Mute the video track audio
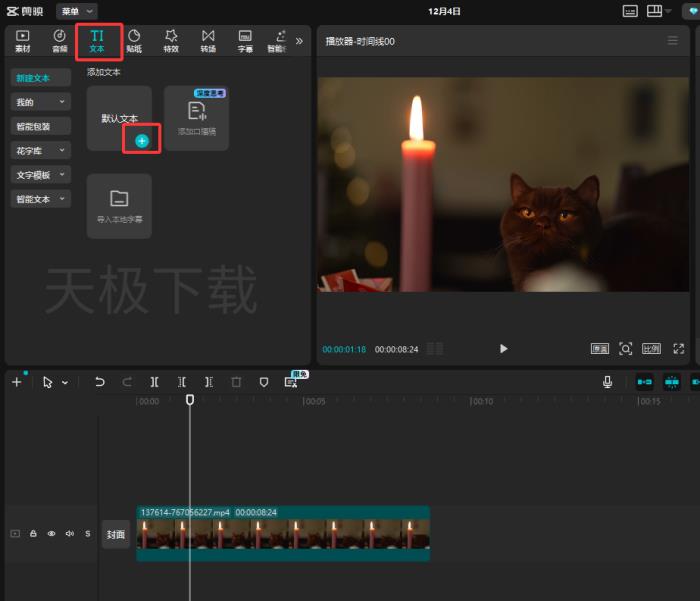The width and height of the screenshot is (700, 601). tap(69, 534)
